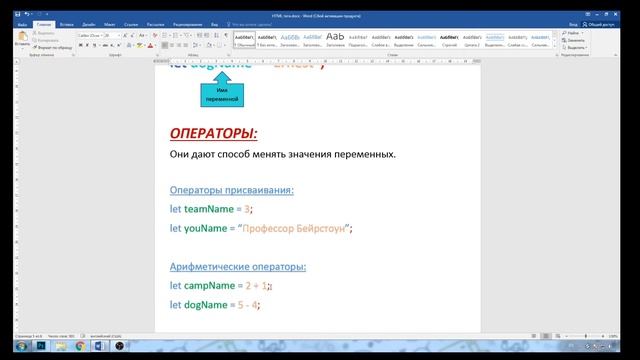Open the font size combo box
Image resolution: width=640 pixels, height=360 pixels.
(x=112, y=36)
